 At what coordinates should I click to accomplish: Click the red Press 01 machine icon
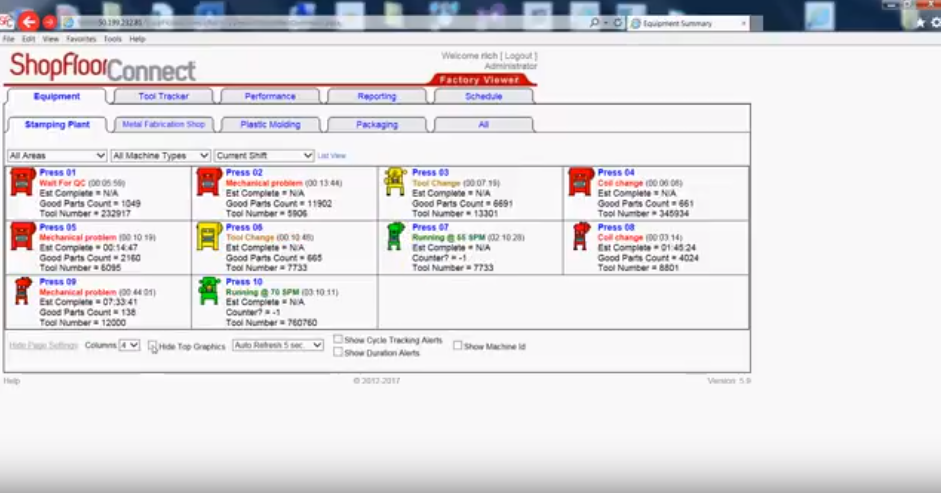pyautogui.click(x=22, y=182)
